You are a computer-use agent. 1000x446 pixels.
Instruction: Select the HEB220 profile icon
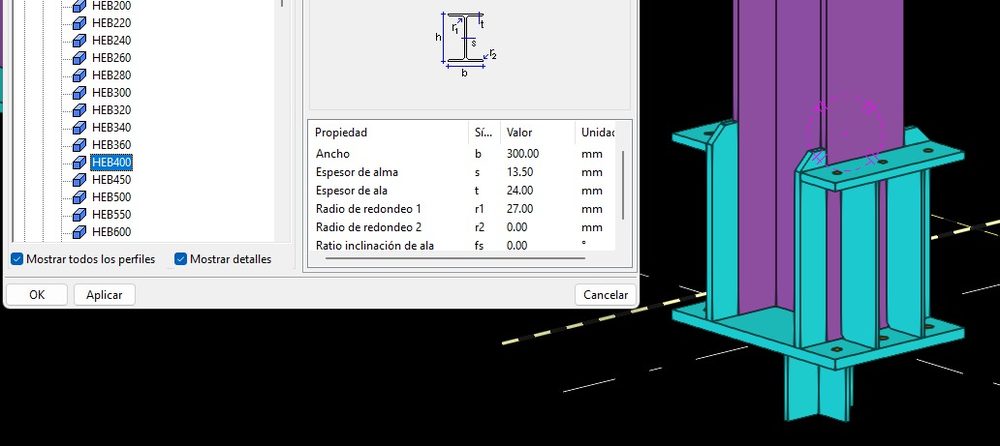click(x=79, y=23)
